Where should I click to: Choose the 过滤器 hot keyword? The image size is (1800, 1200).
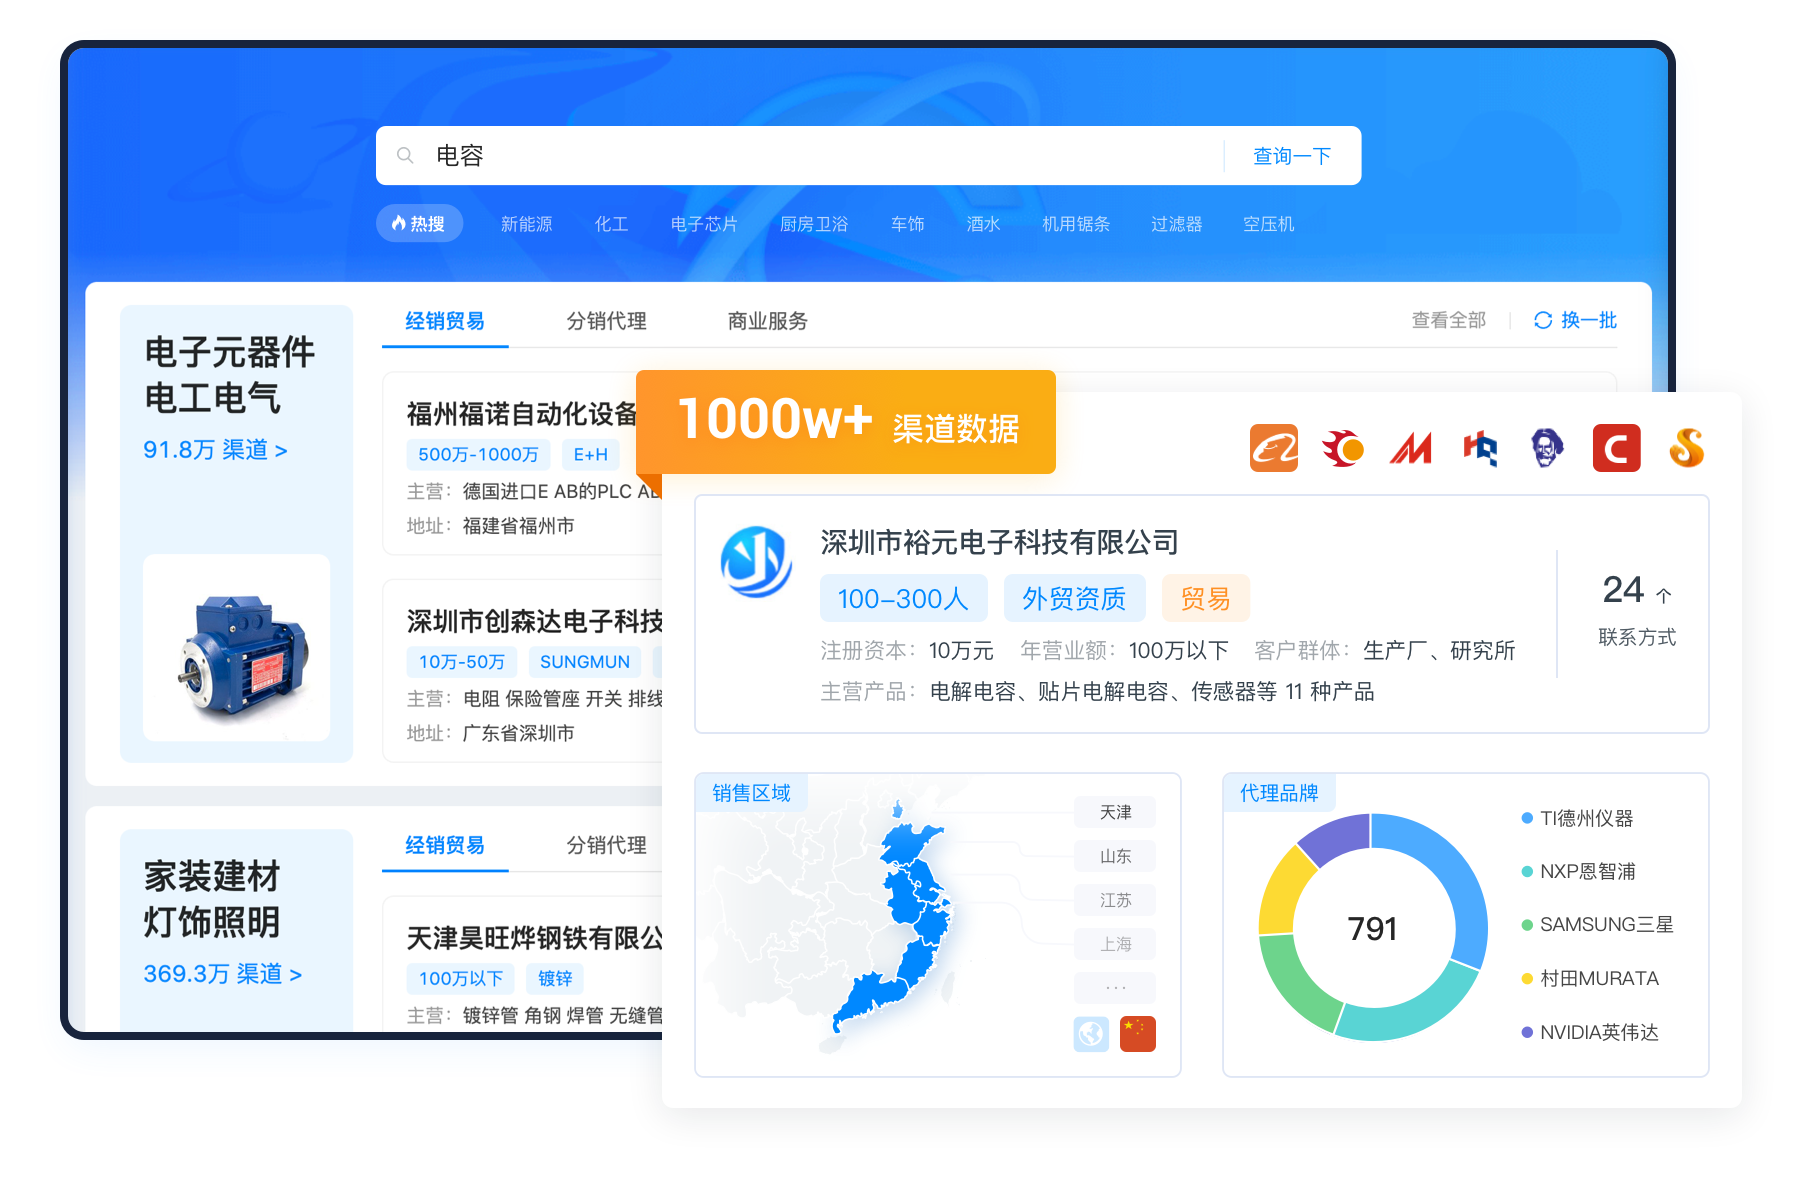click(1177, 224)
